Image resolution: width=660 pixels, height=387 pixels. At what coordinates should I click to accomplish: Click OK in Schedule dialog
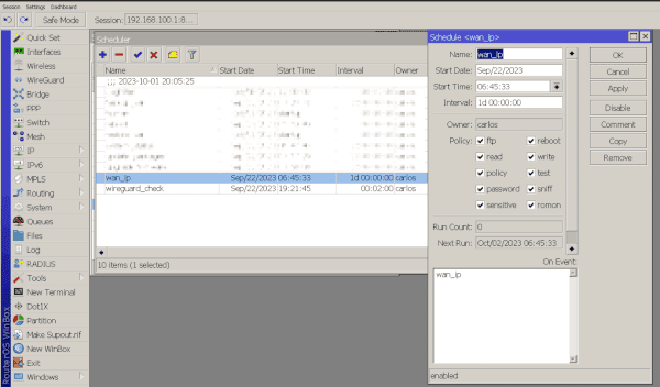point(618,55)
